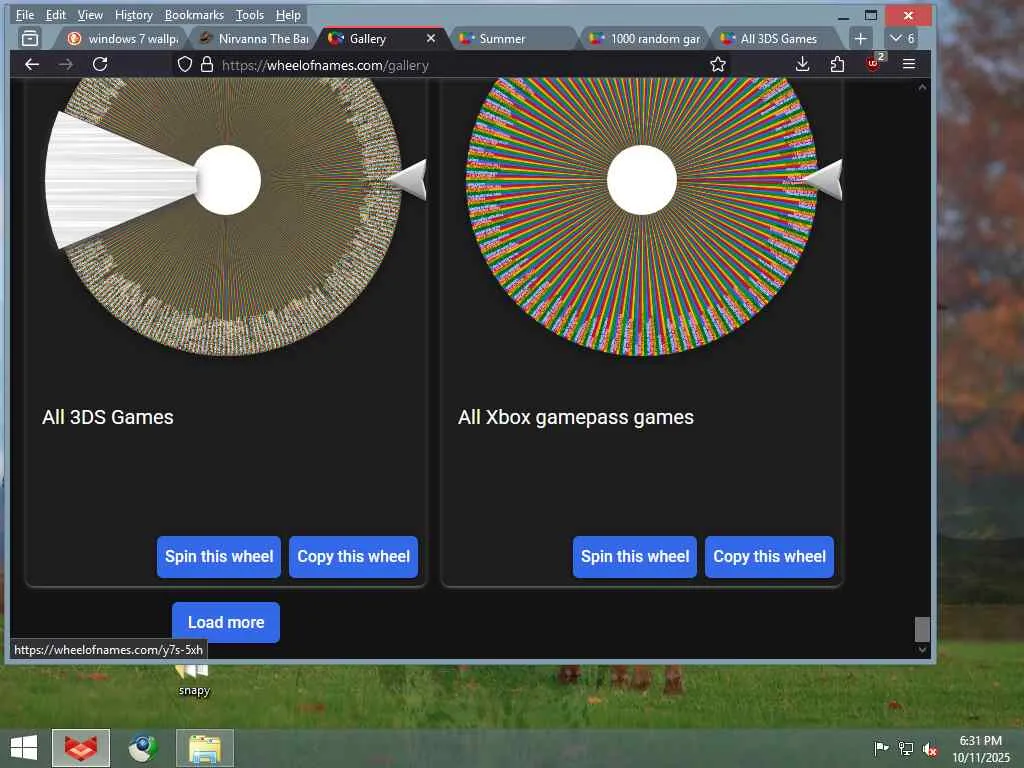This screenshot has height=768, width=1024.
Task: Switch to the 1000 random games tab
Action: coord(645,39)
